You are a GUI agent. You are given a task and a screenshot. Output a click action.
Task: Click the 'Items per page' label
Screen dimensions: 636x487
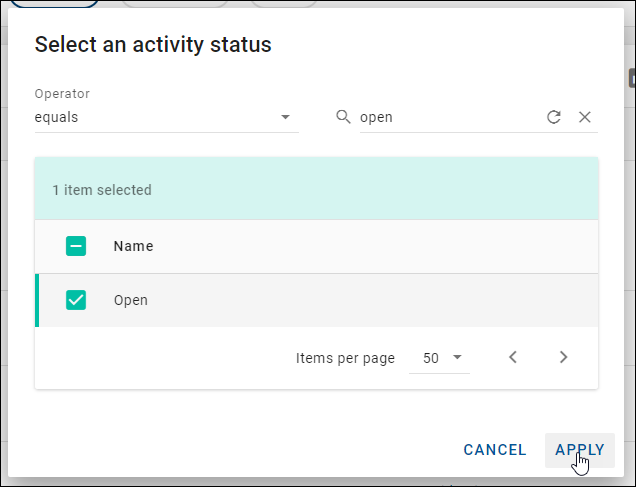(345, 358)
